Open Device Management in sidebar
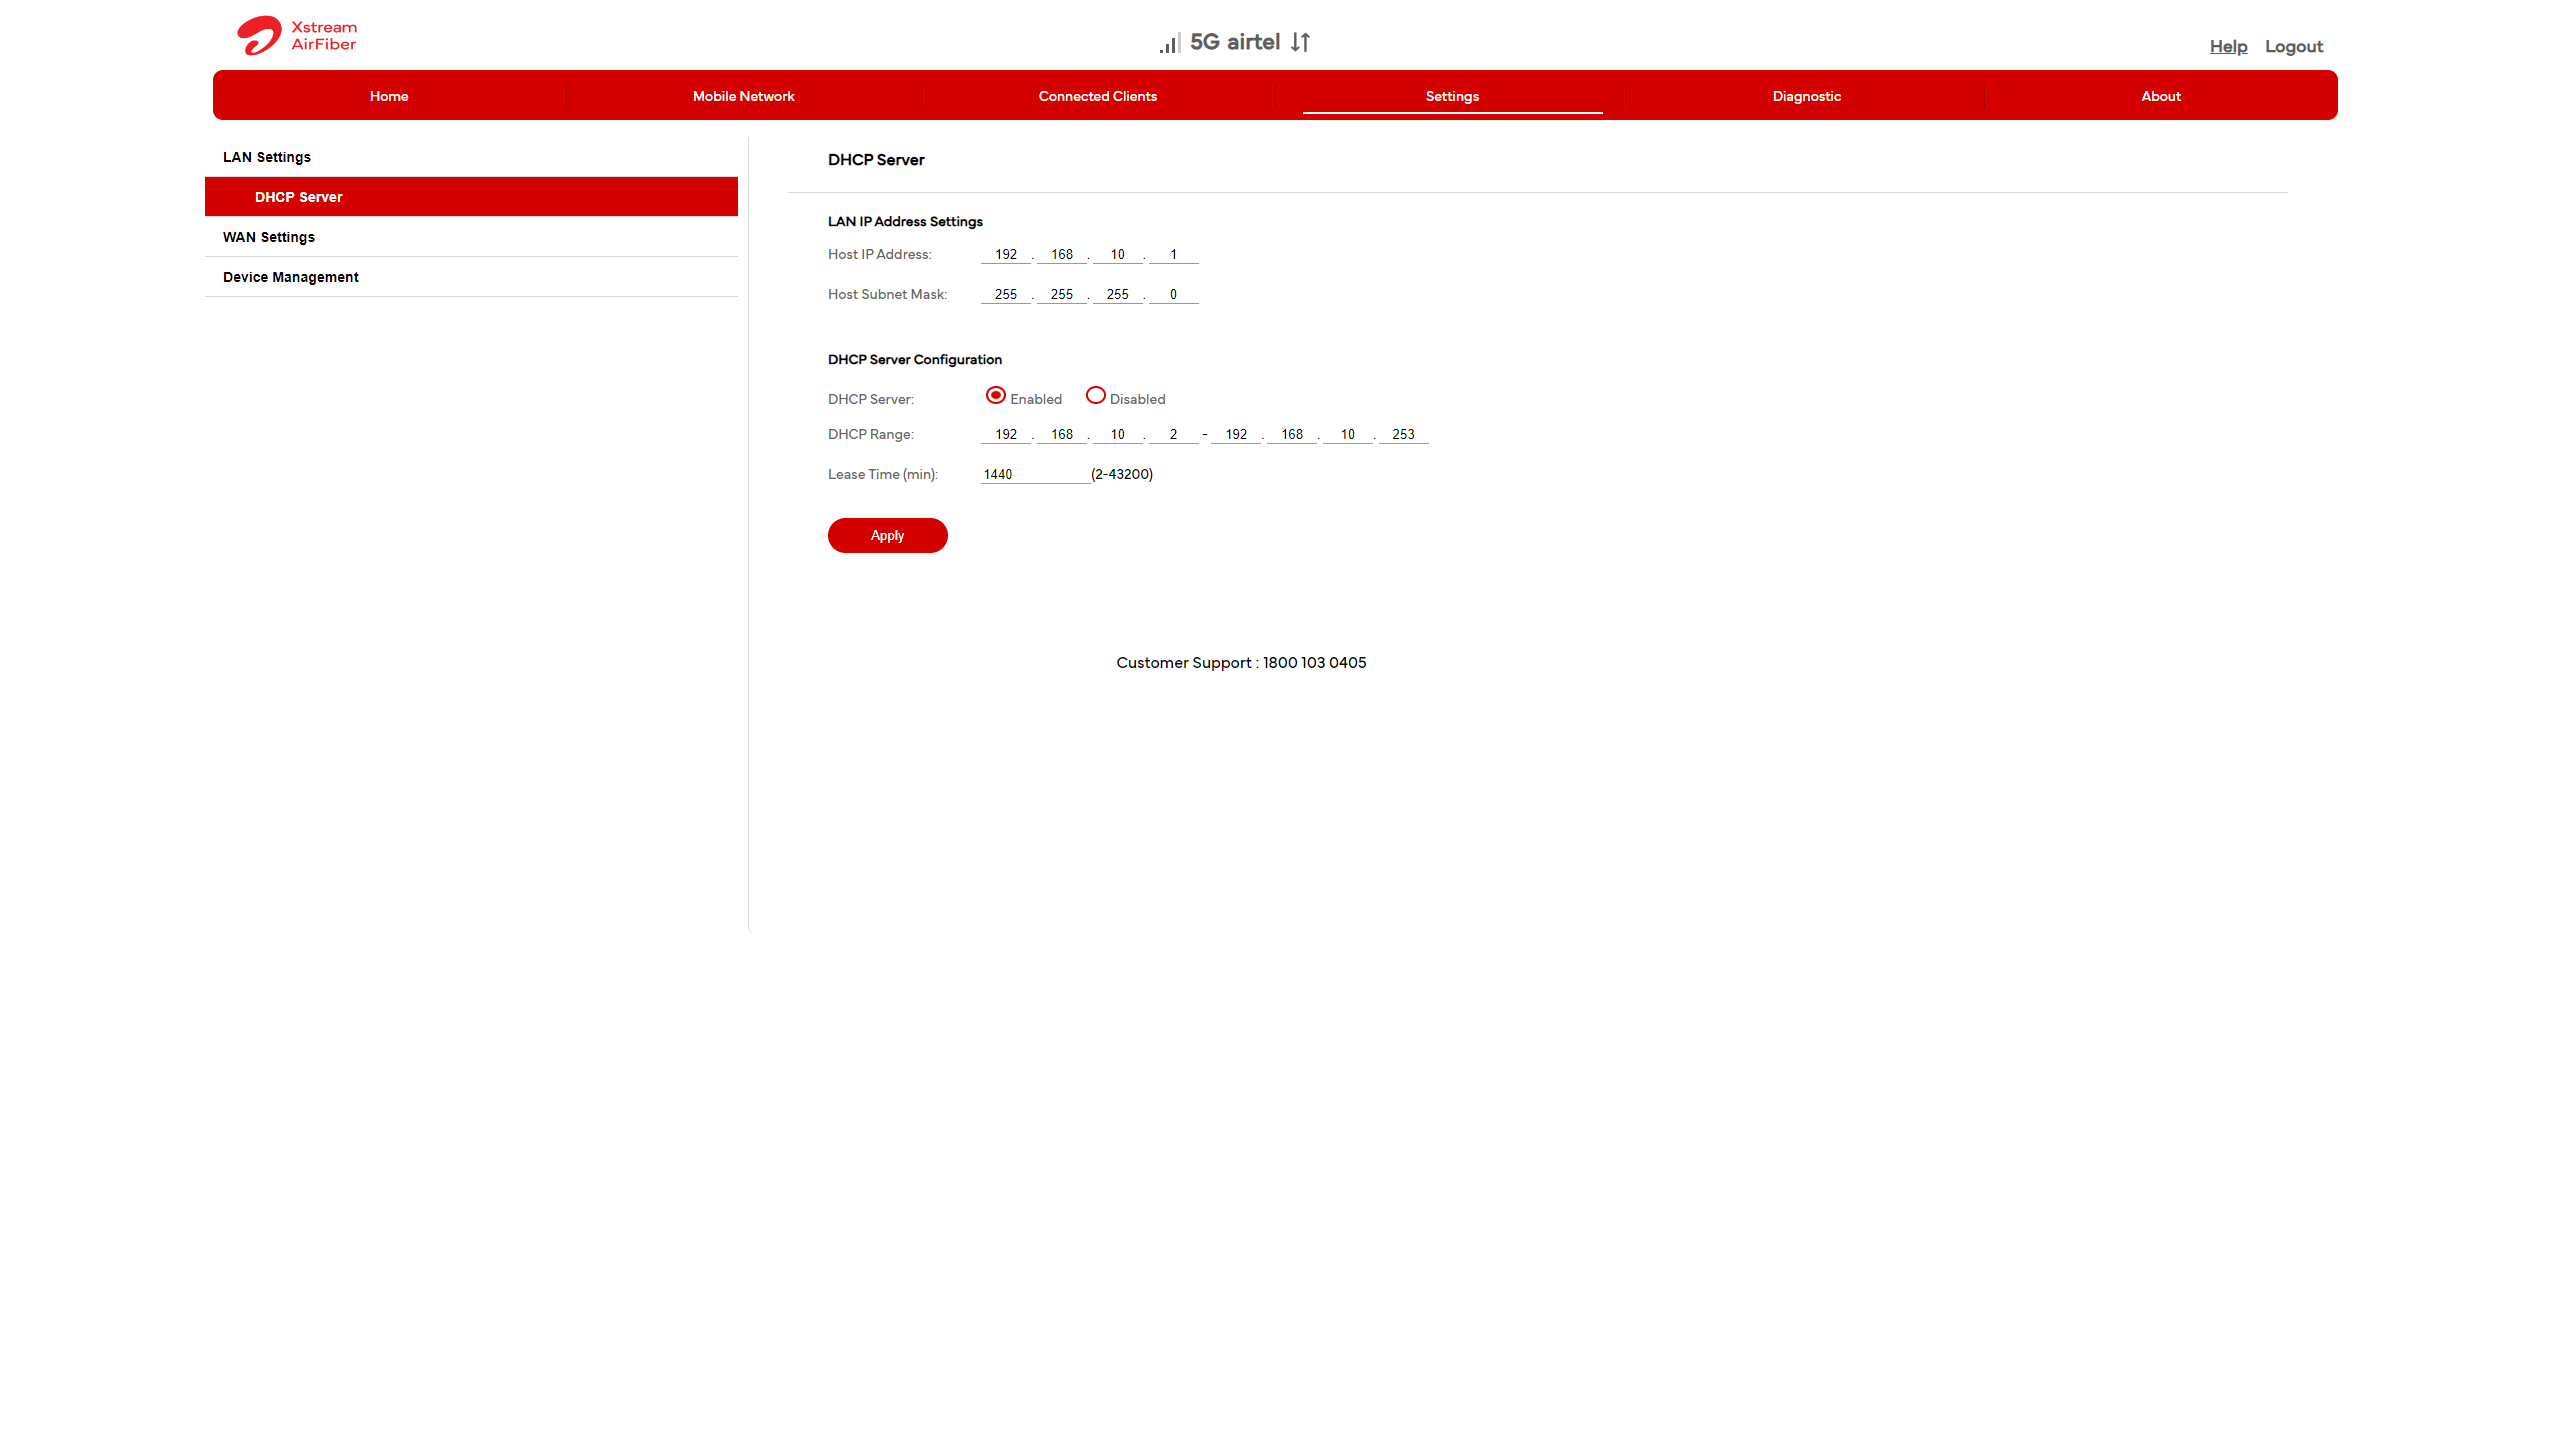This screenshot has width=2559, height=1439. pyautogui.click(x=471, y=277)
